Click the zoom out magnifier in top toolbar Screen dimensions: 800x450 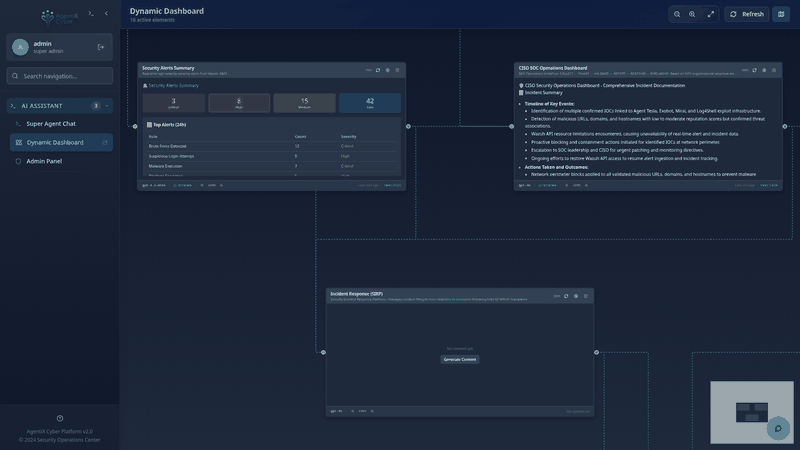coord(677,14)
